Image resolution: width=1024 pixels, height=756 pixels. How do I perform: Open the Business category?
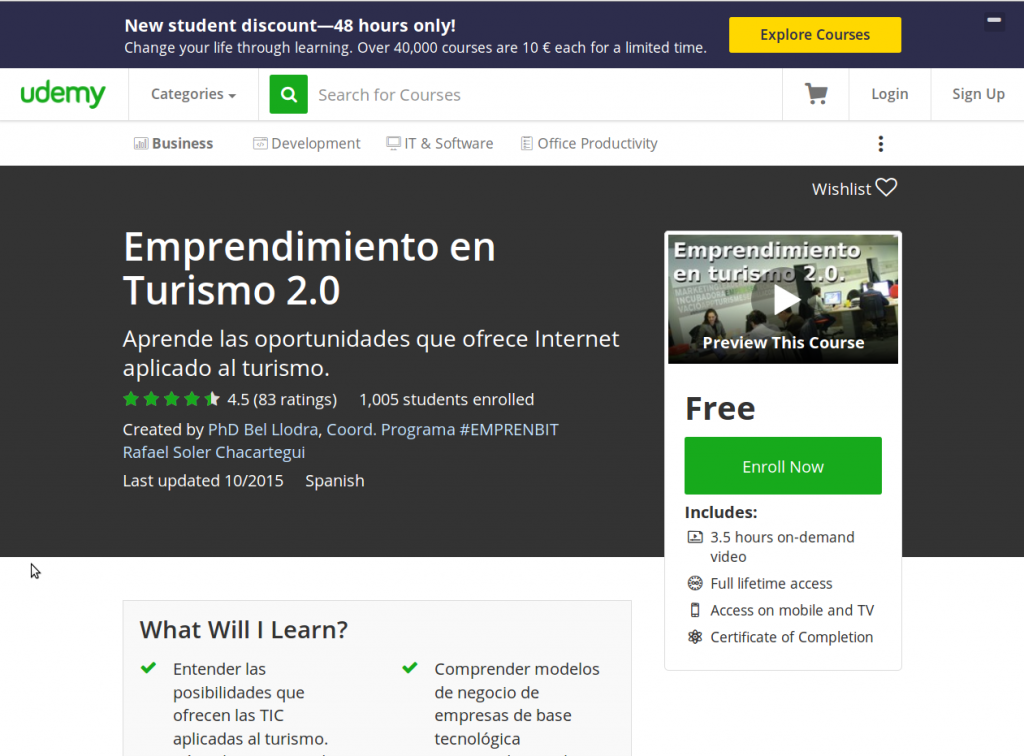(174, 144)
